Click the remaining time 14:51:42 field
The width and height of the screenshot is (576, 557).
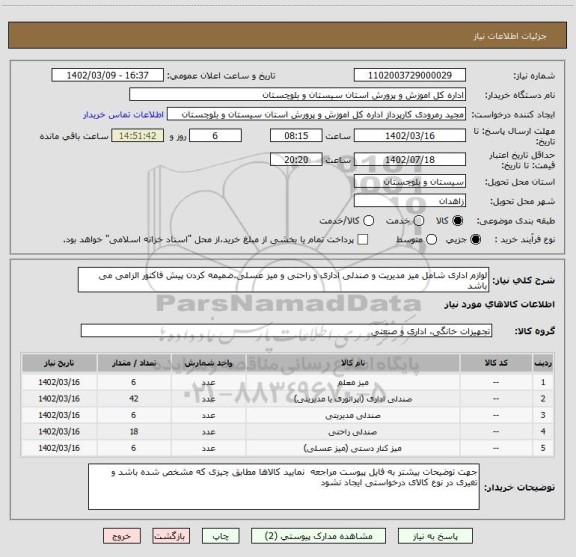tap(138, 136)
